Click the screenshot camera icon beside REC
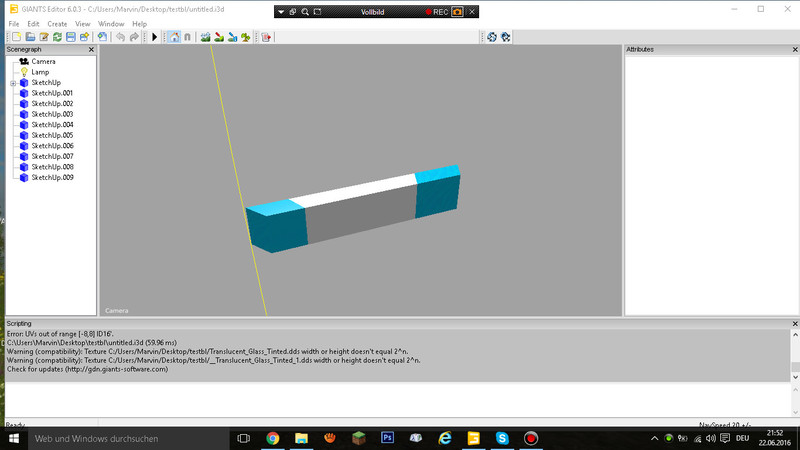The image size is (800, 450). coord(457,12)
